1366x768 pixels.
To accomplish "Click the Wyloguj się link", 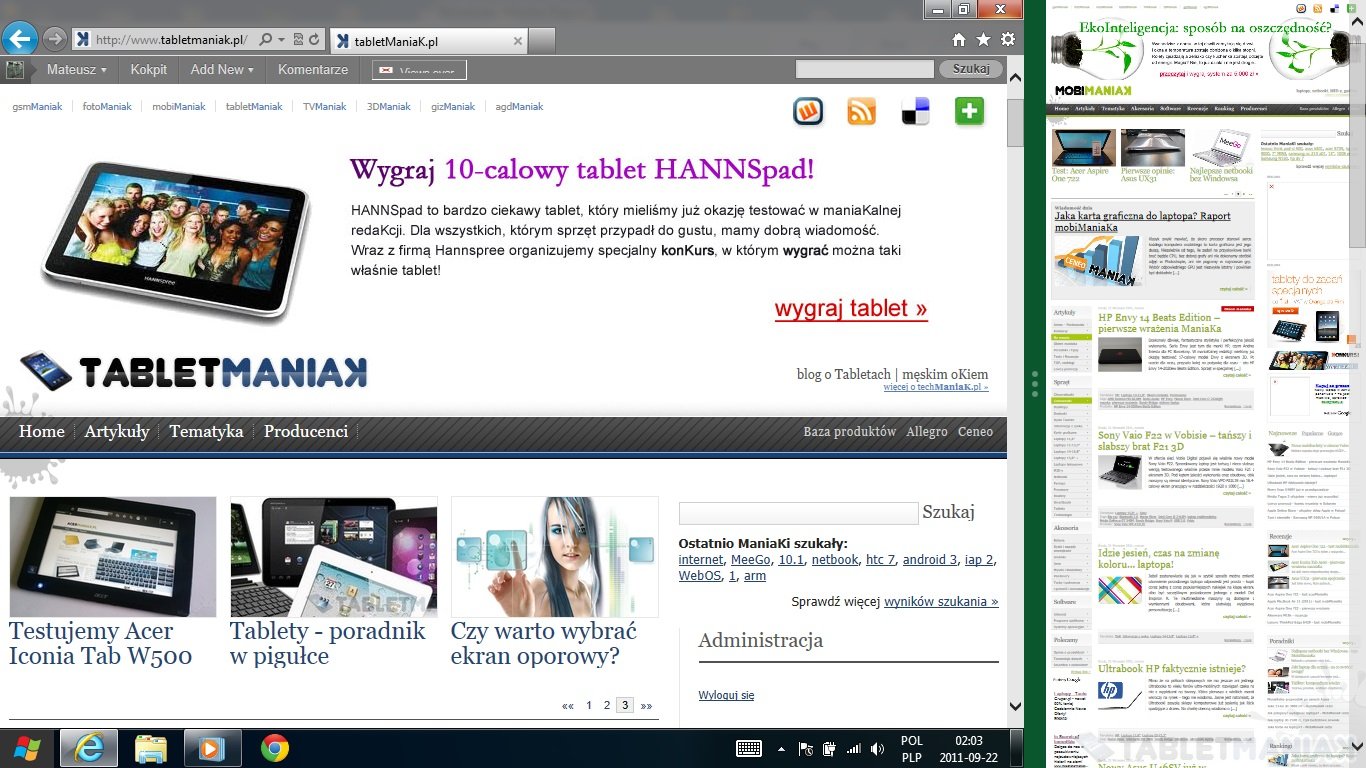I will [726, 695].
